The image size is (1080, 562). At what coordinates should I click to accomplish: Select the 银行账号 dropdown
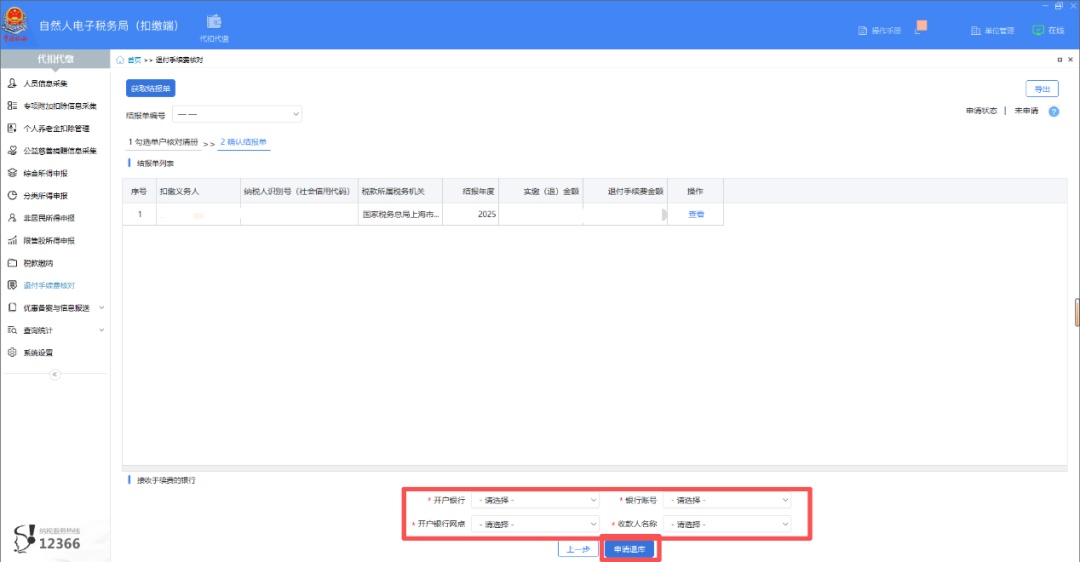(726, 500)
